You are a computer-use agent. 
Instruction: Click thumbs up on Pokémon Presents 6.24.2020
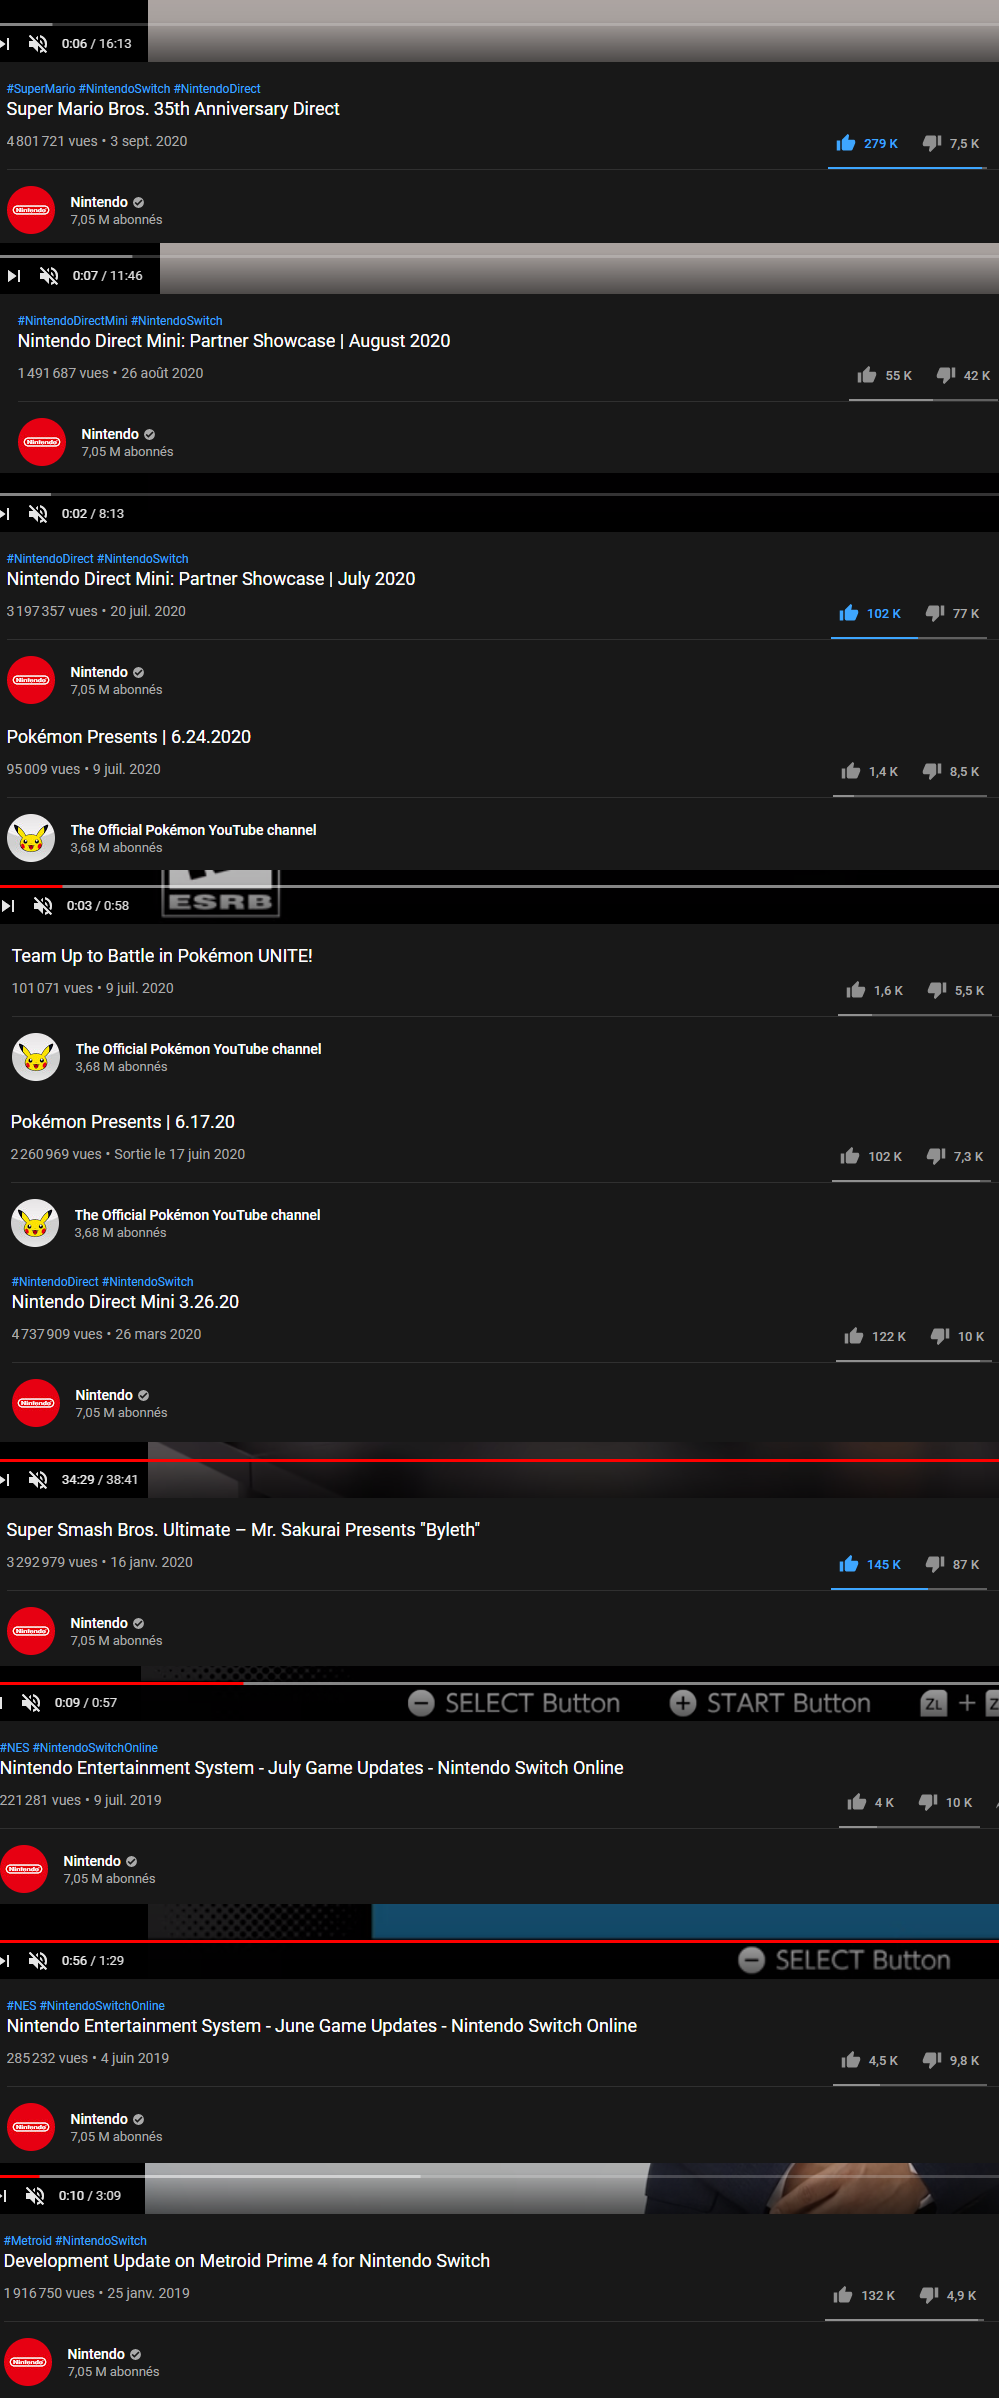[850, 771]
